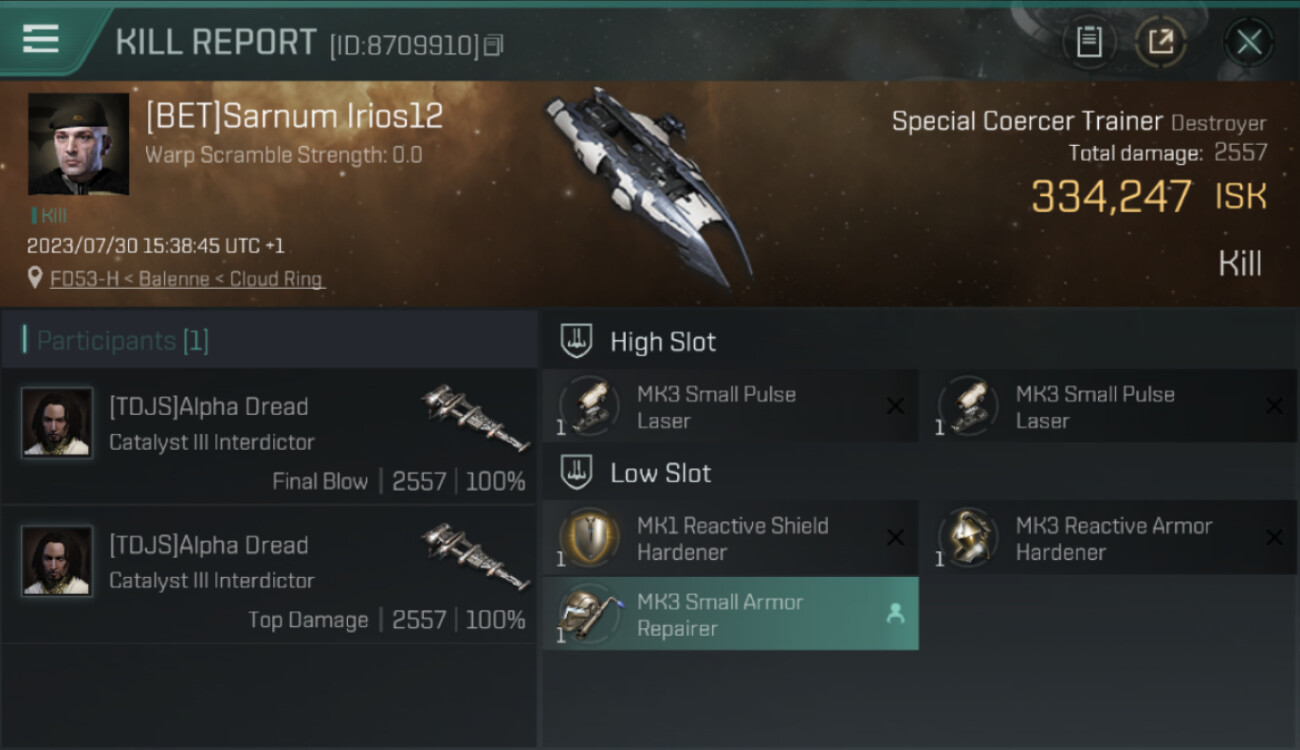Click the location pin icon
The image size is (1300, 750).
[36, 278]
